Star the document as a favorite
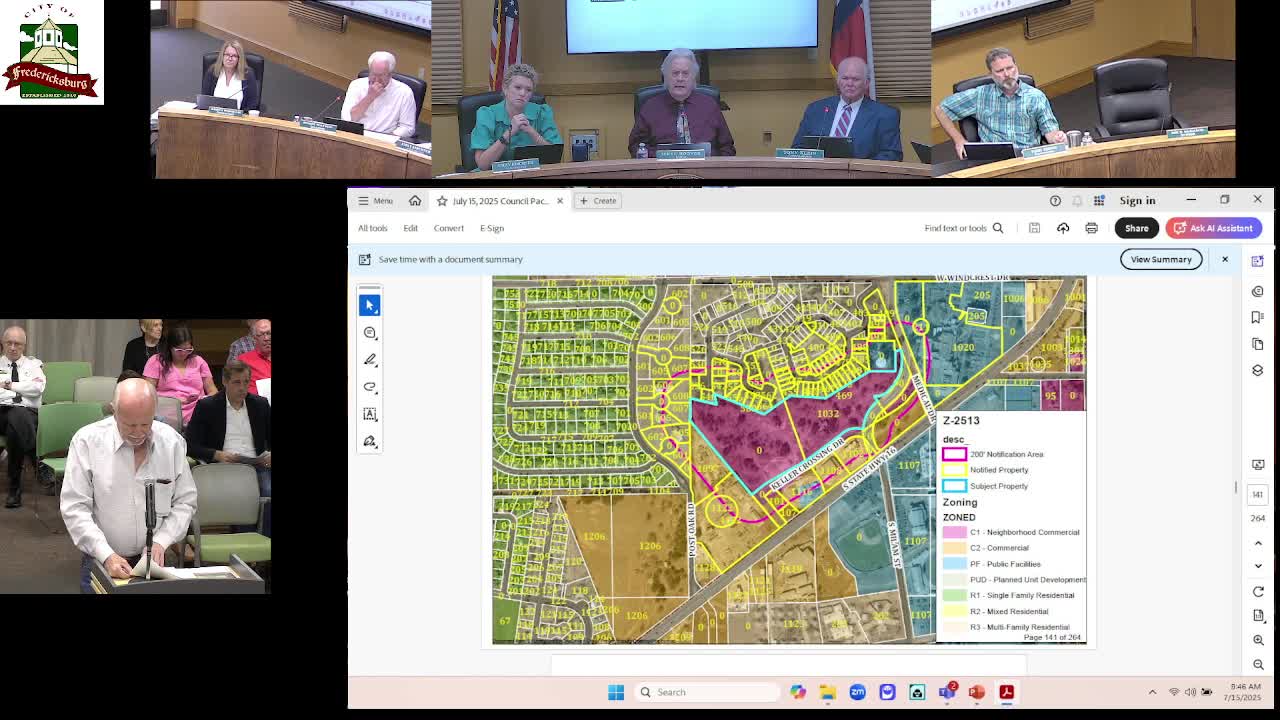Viewport: 1280px width, 720px height. pos(442,200)
